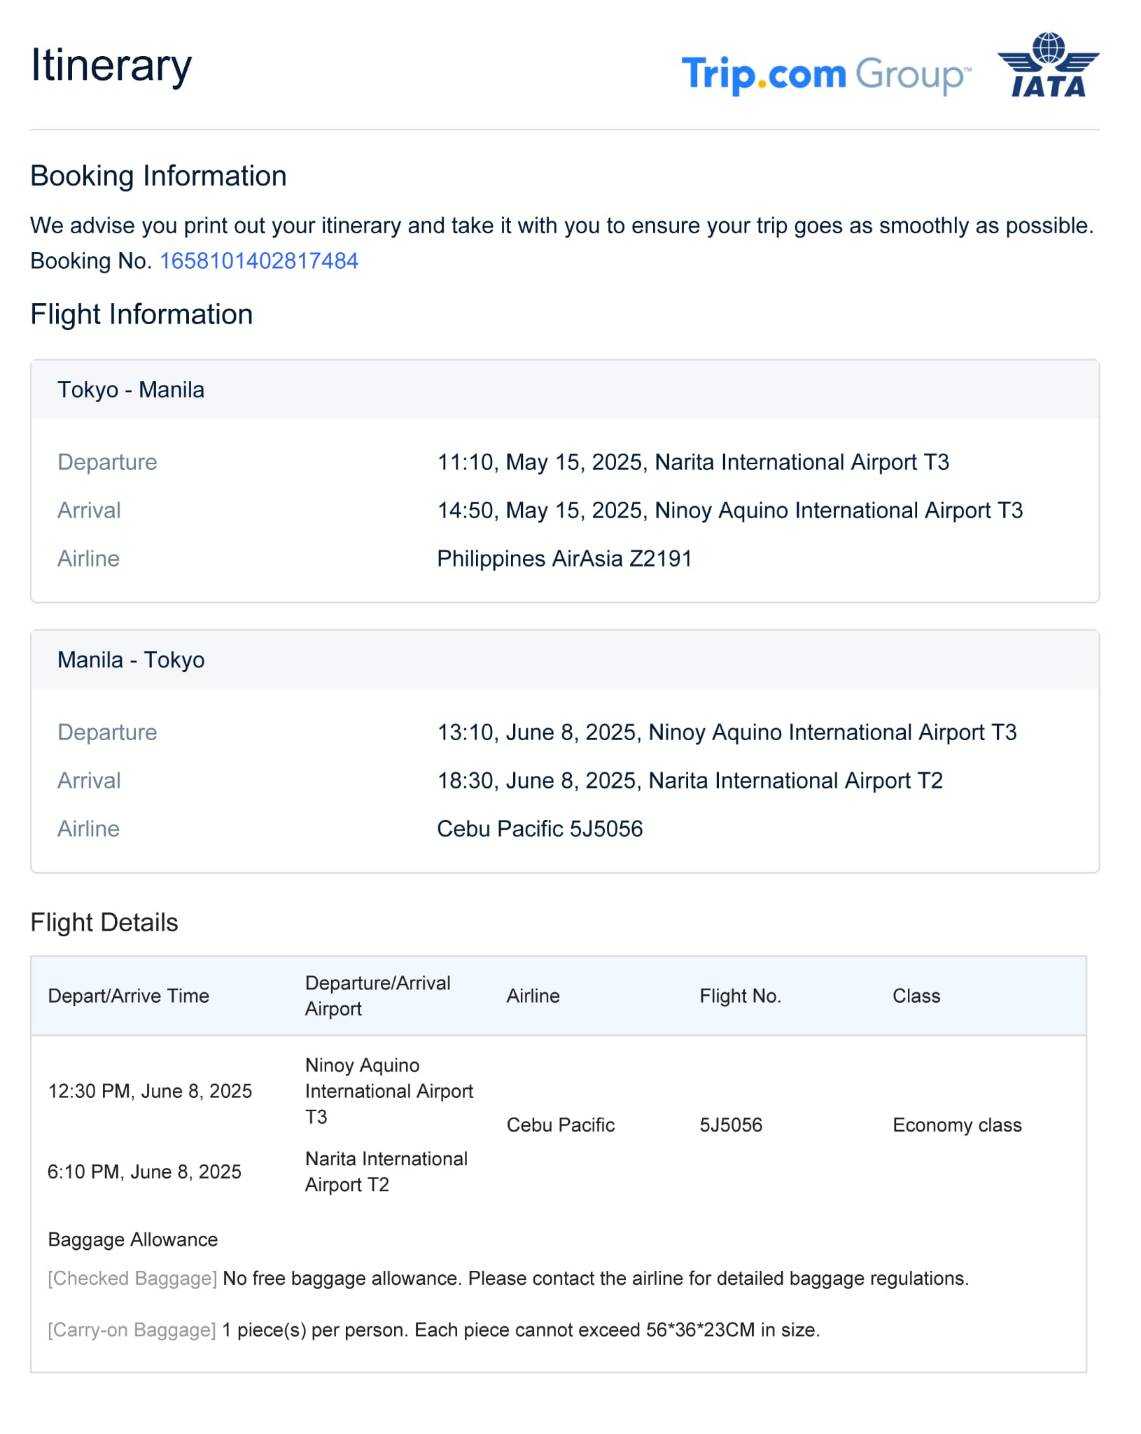This screenshot has height=1434, width=1141.
Task: Click the 11:10 Narita departure details
Action: point(692,462)
